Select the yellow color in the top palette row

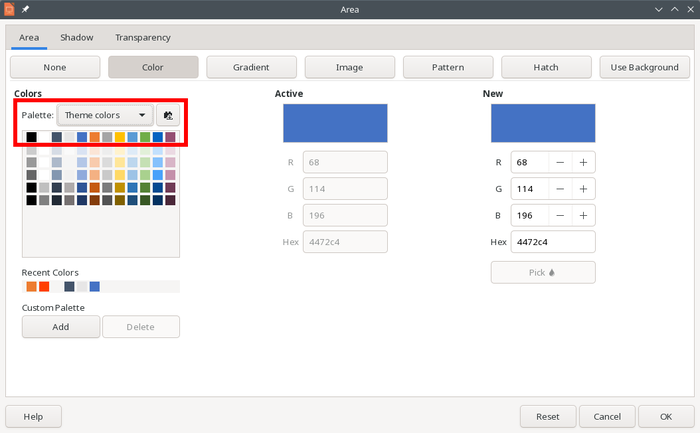point(120,137)
